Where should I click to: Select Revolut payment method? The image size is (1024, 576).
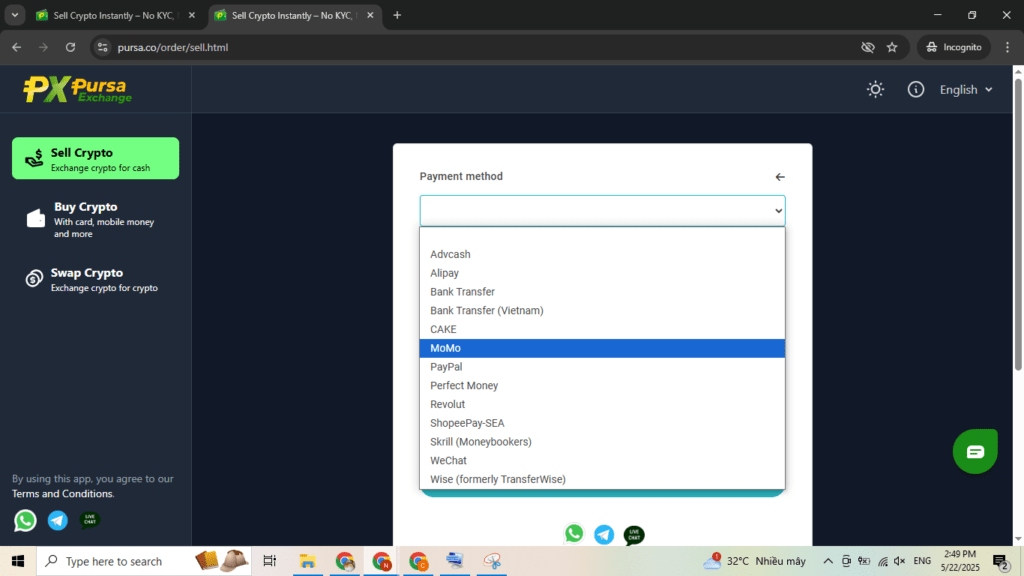point(602,404)
